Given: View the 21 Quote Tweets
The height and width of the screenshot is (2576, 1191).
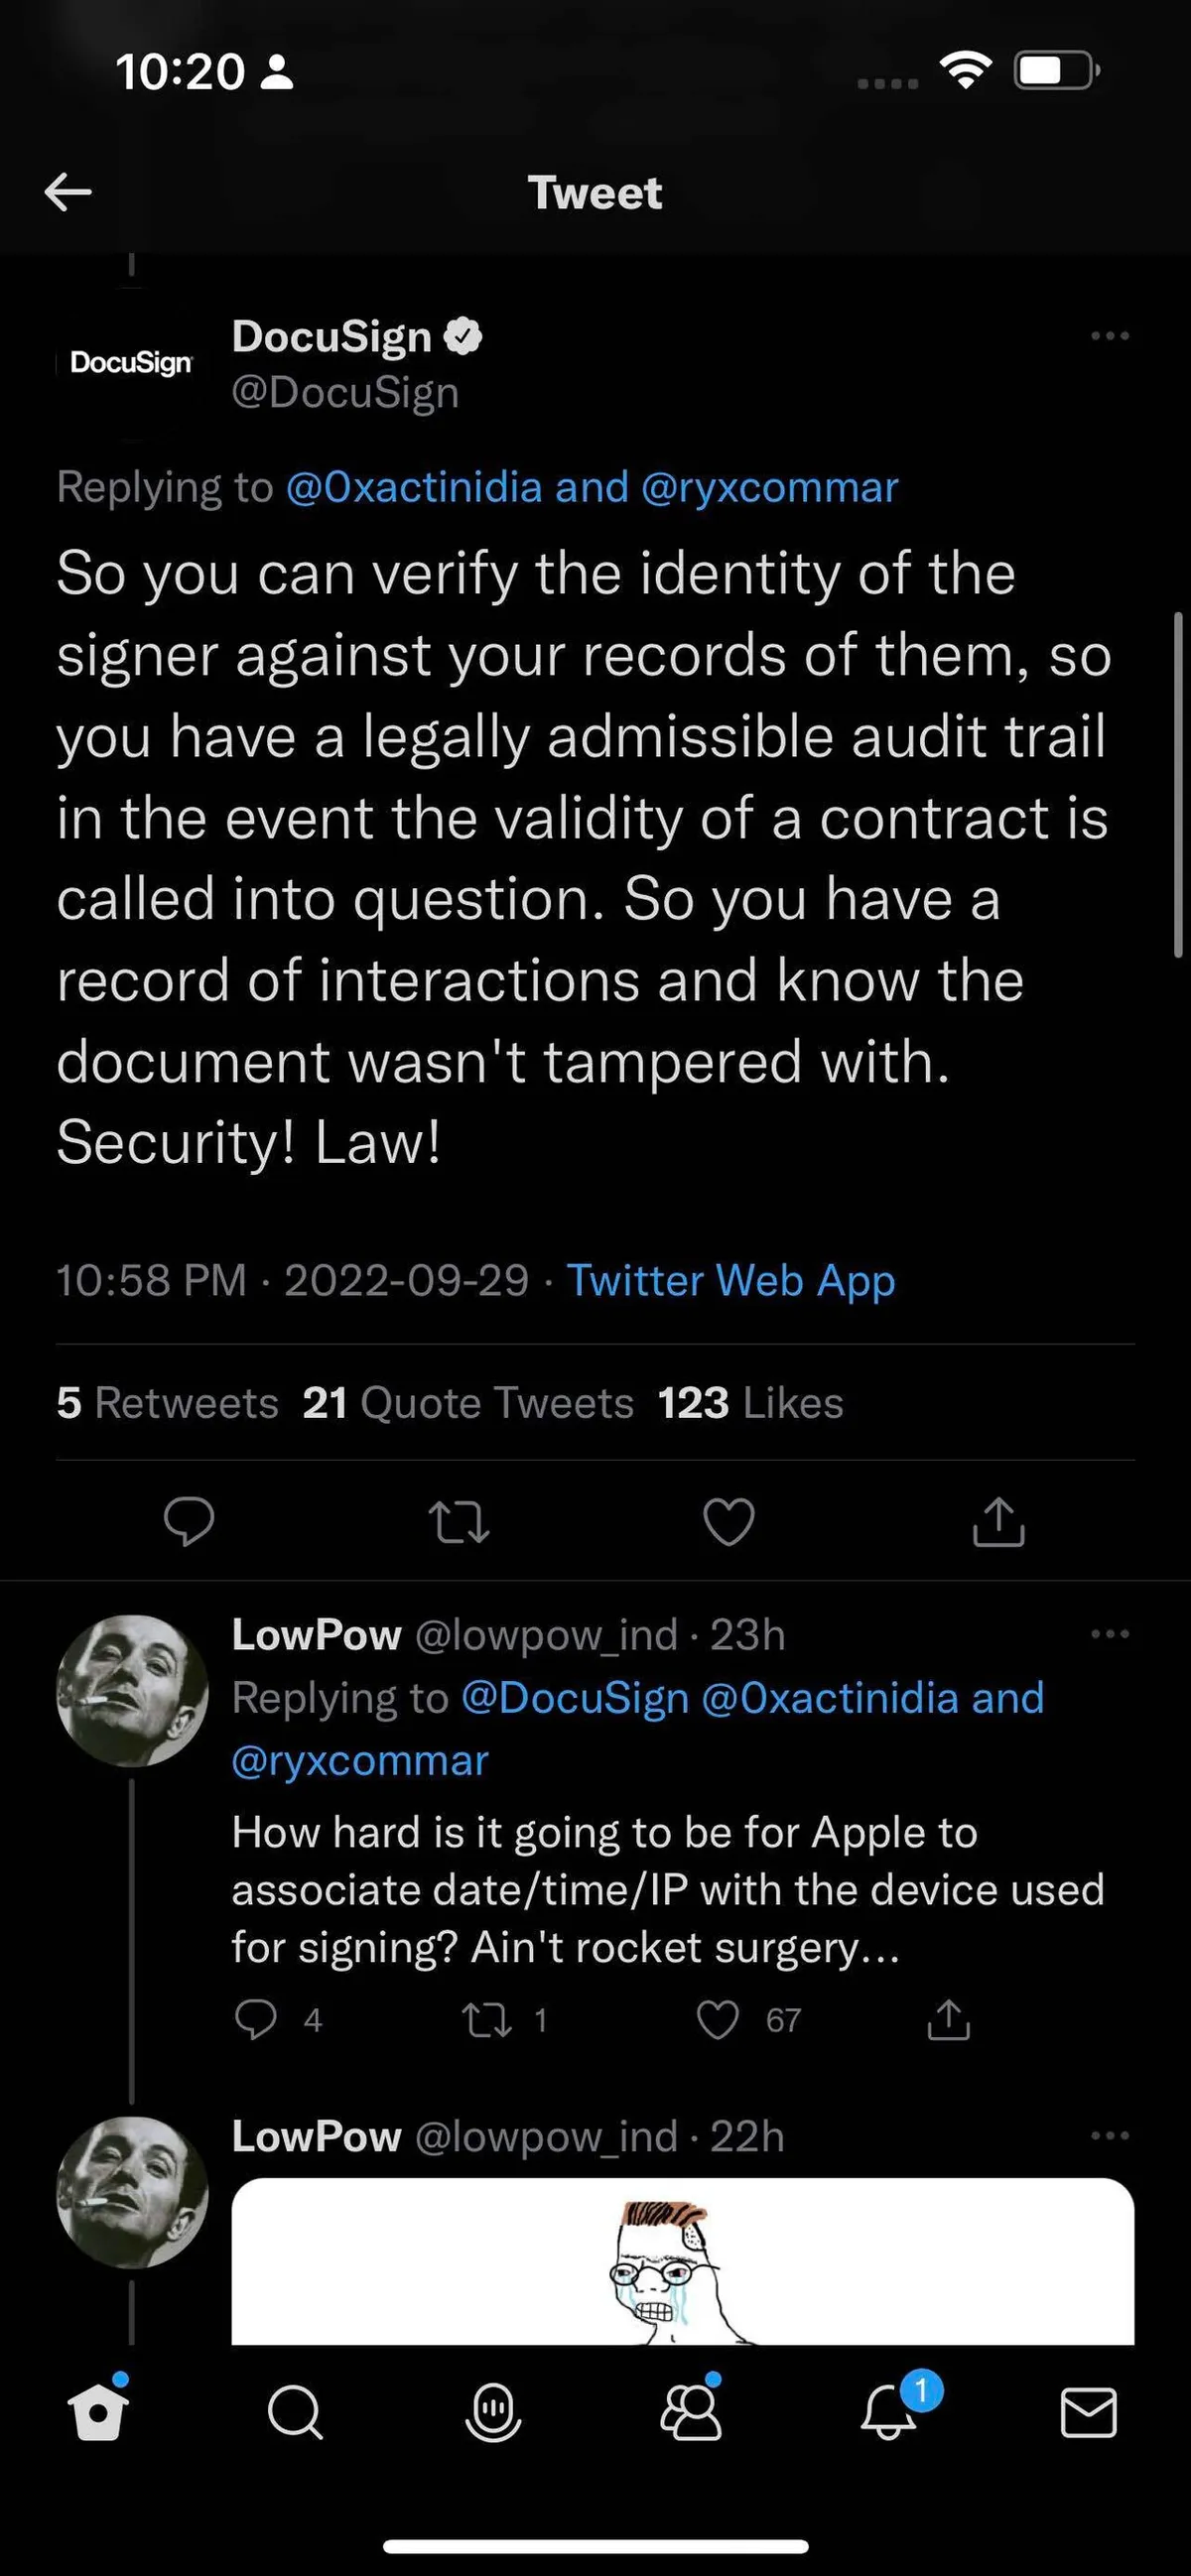Looking at the screenshot, I should [x=468, y=1402].
